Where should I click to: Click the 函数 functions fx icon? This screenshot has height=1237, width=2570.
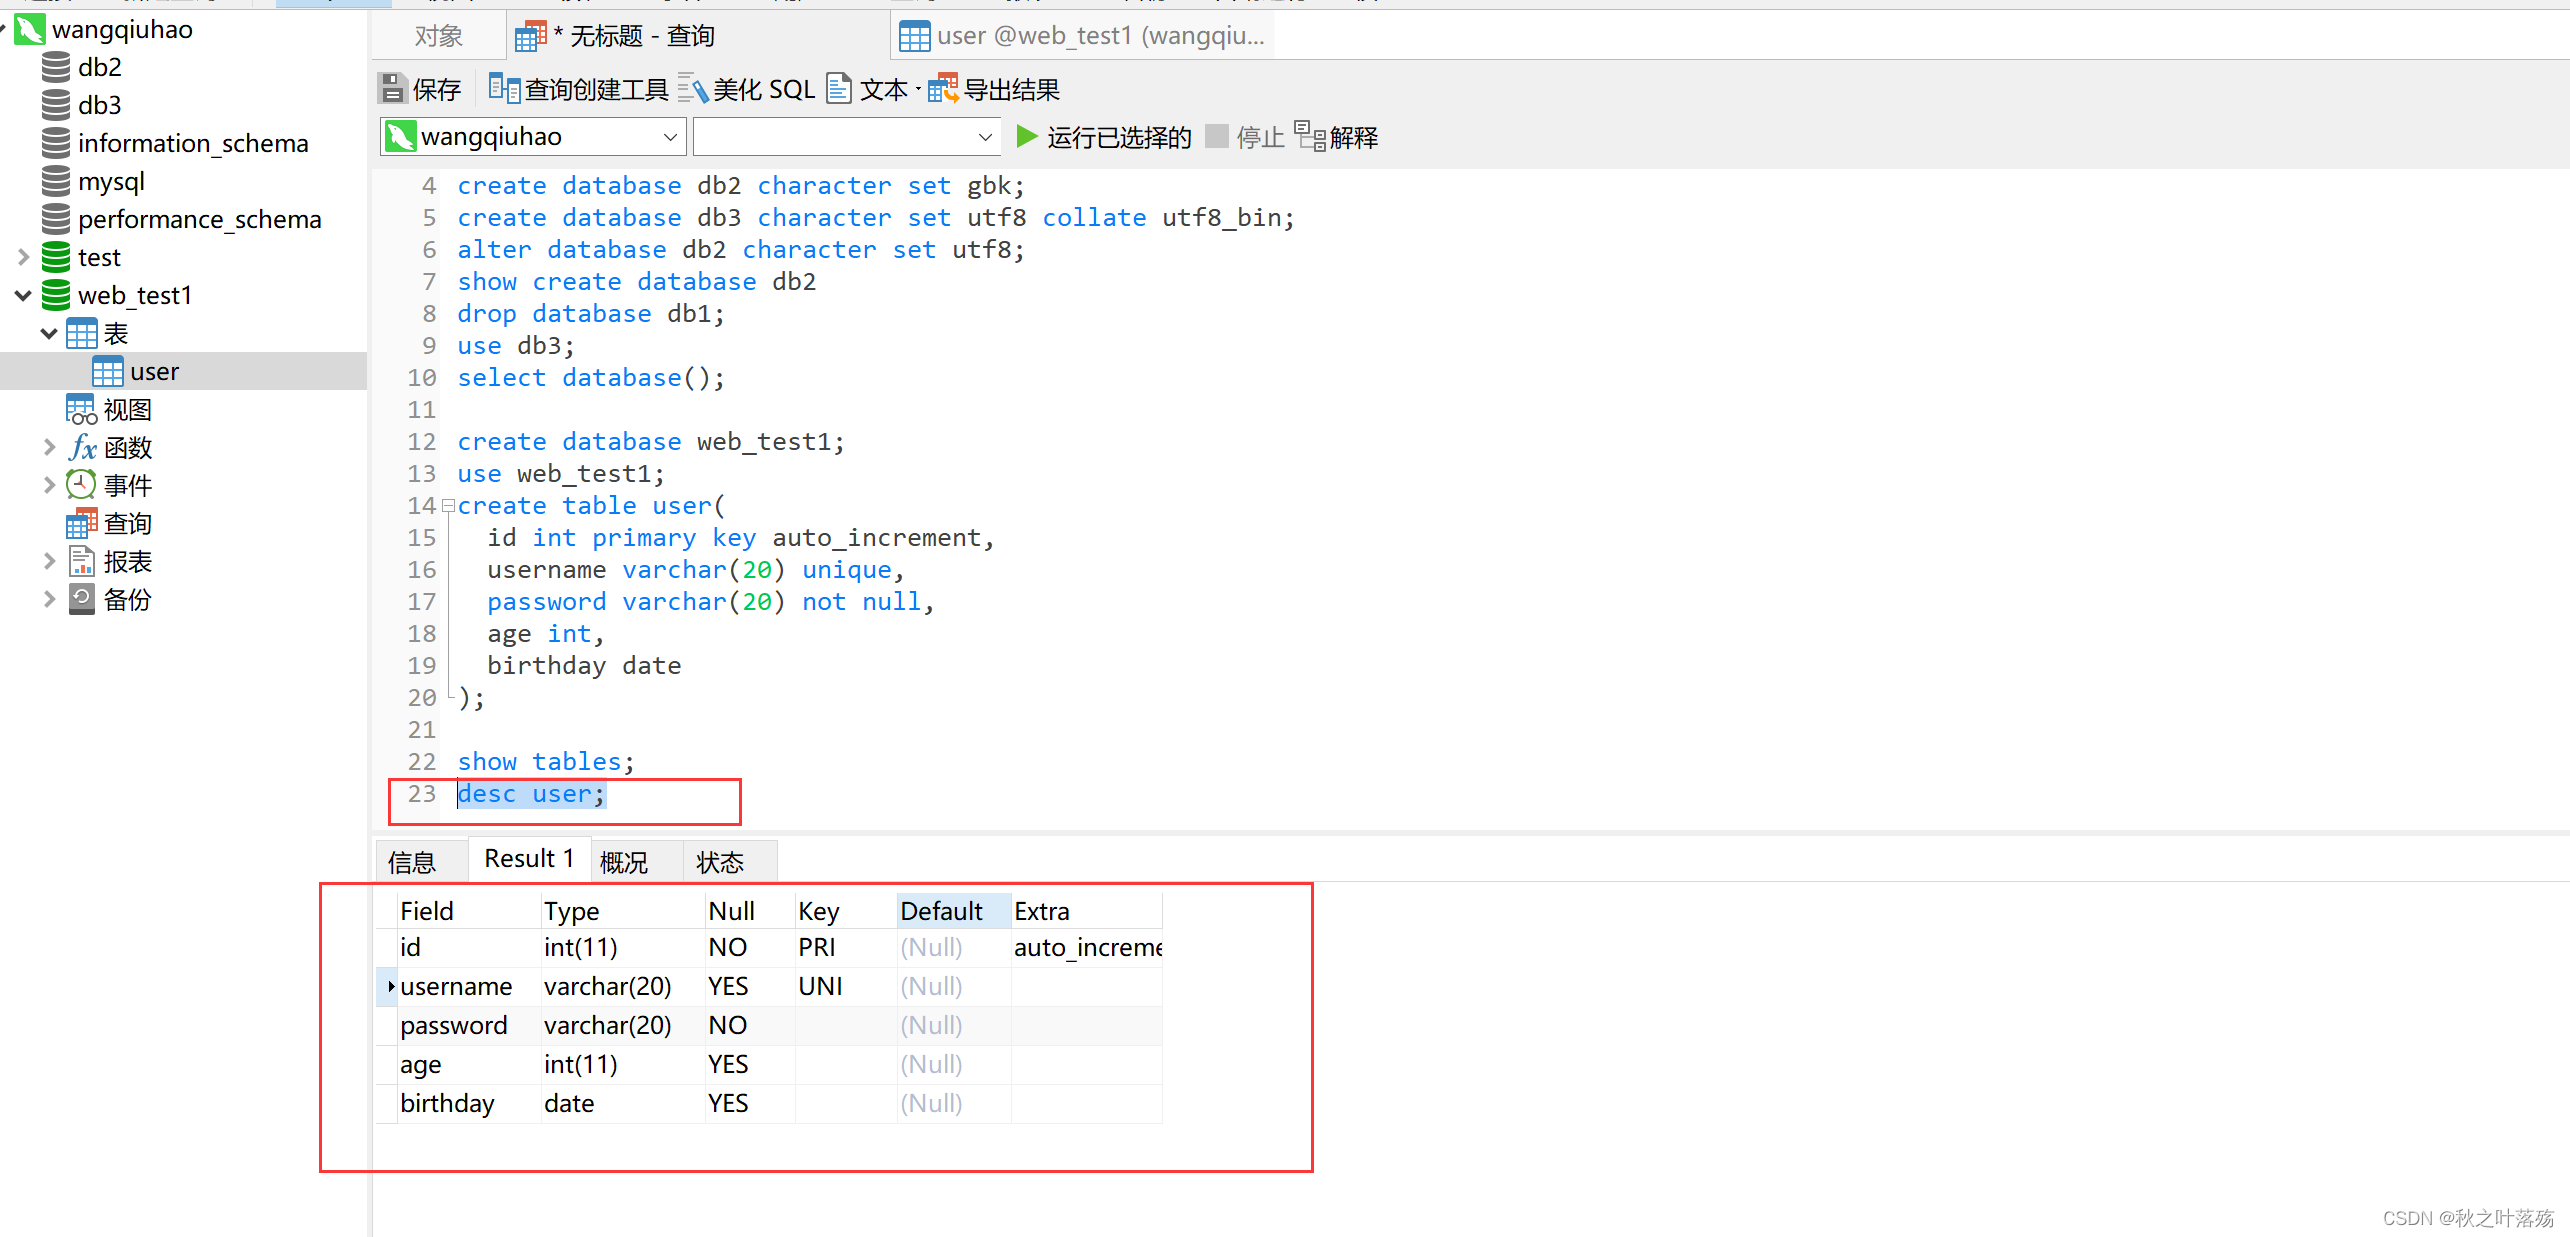[82, 447]
